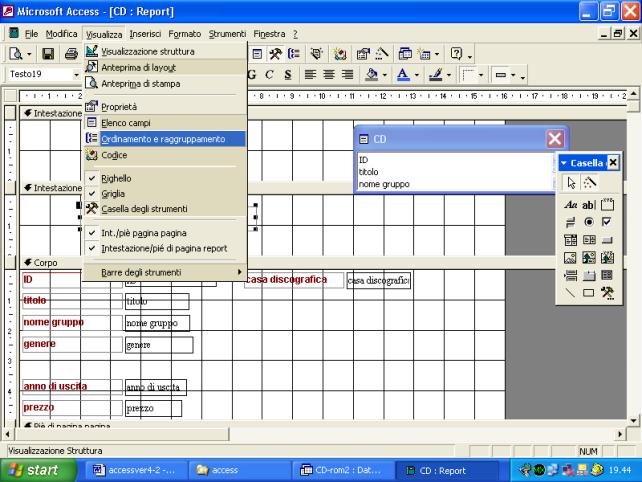
Task: Click the Align Right icon
Action: 347,75
